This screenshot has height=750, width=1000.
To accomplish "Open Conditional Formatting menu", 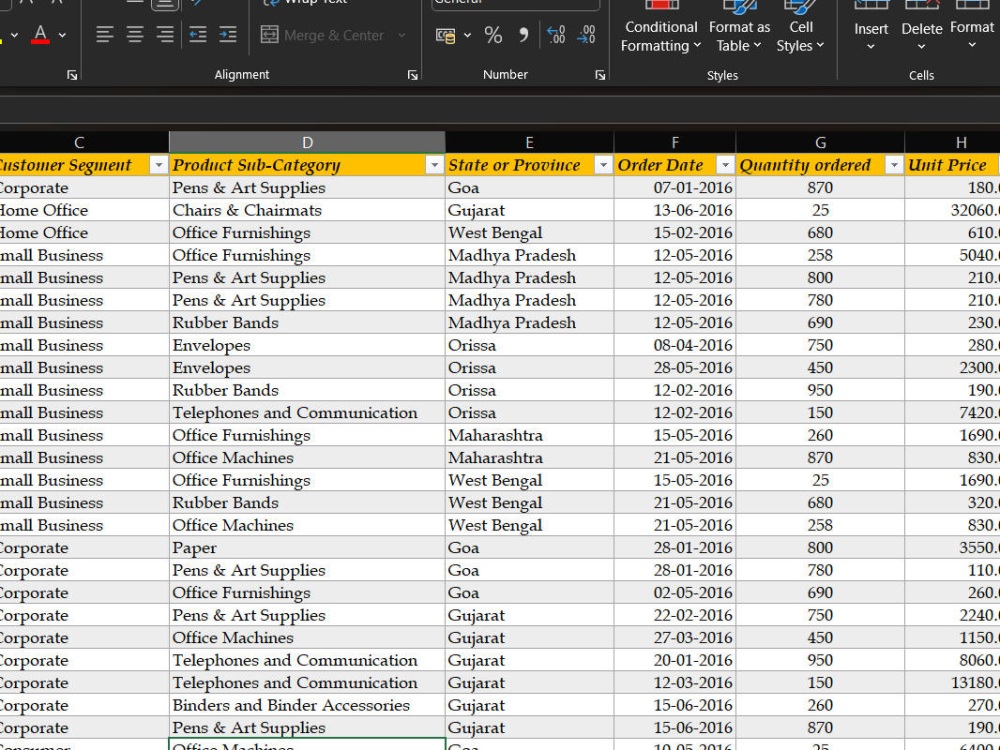I will pyautogui.click(x=661, y=29).
